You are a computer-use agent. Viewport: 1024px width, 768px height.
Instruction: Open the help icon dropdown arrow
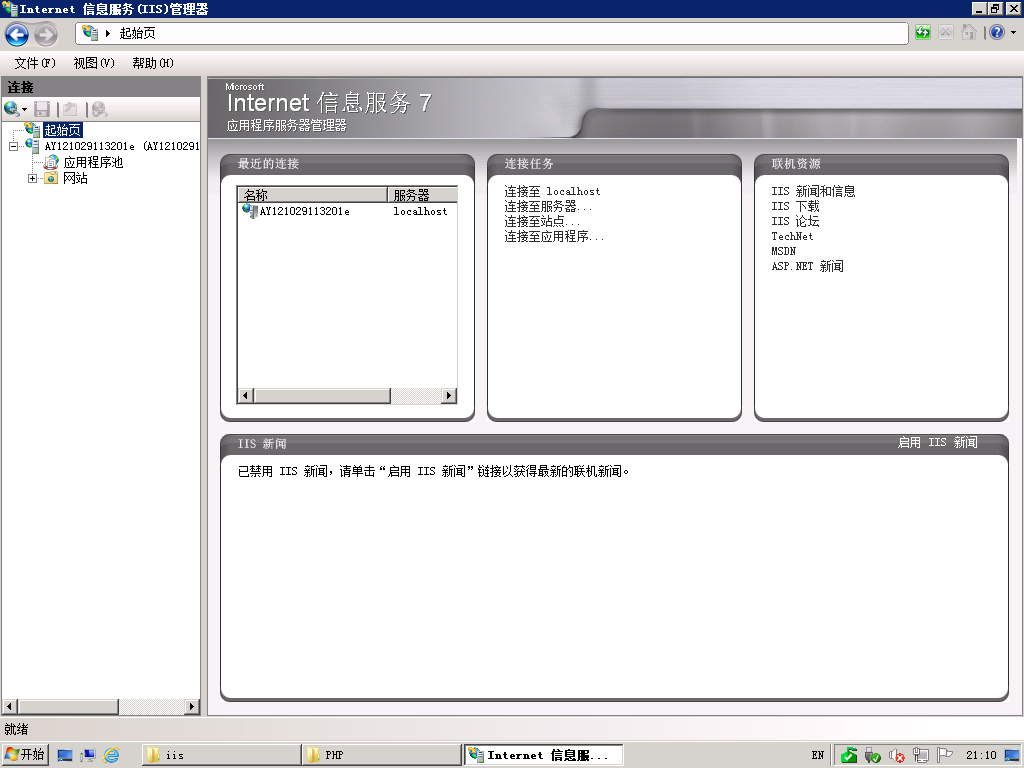(x=1013, y=32)
